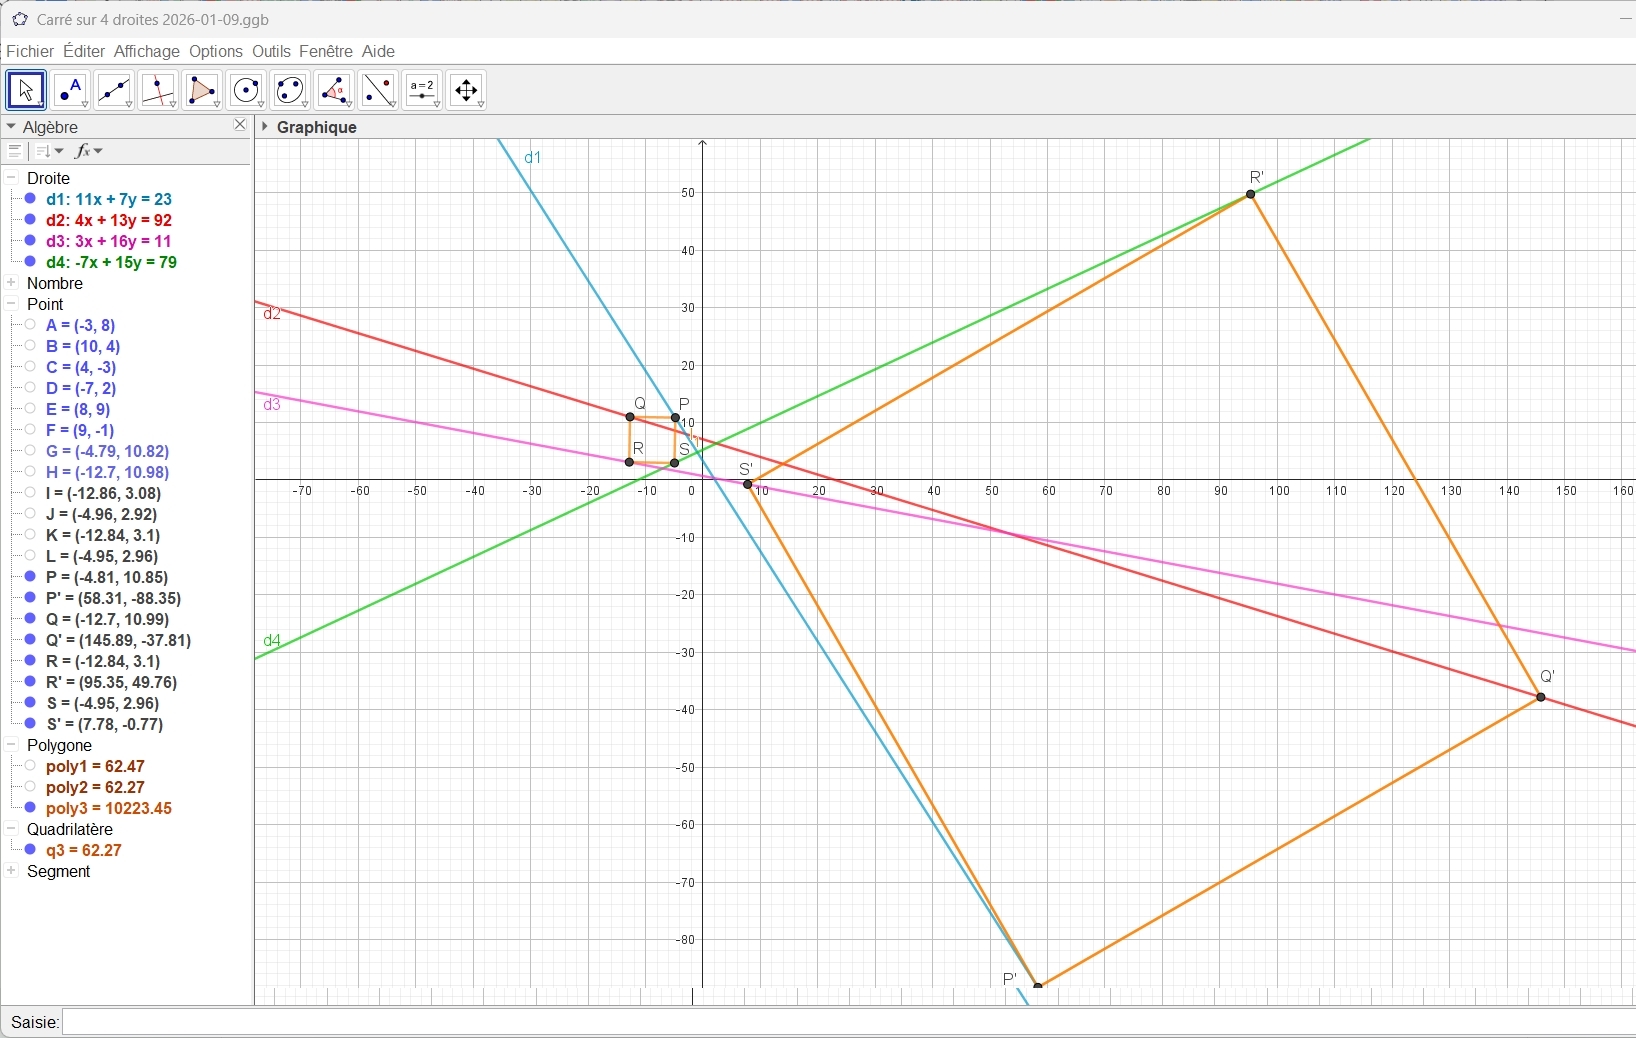The height and width of the screenshot is (1038, 1636).
Task: Hide point P' using its visibility bullet
Action: (x=31, y=598)
